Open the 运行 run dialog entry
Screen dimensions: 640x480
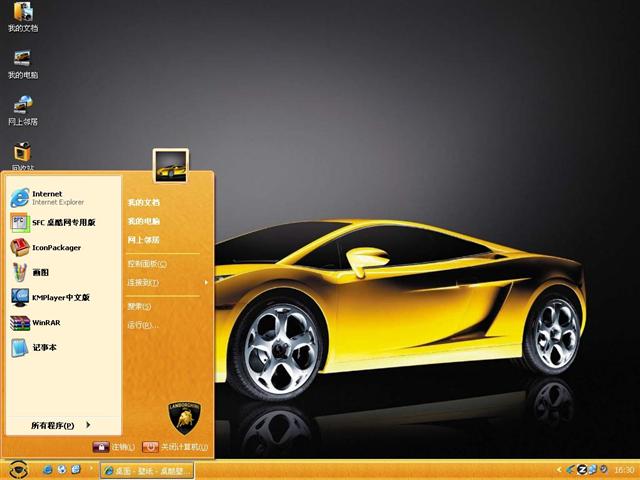pos(142,325)
